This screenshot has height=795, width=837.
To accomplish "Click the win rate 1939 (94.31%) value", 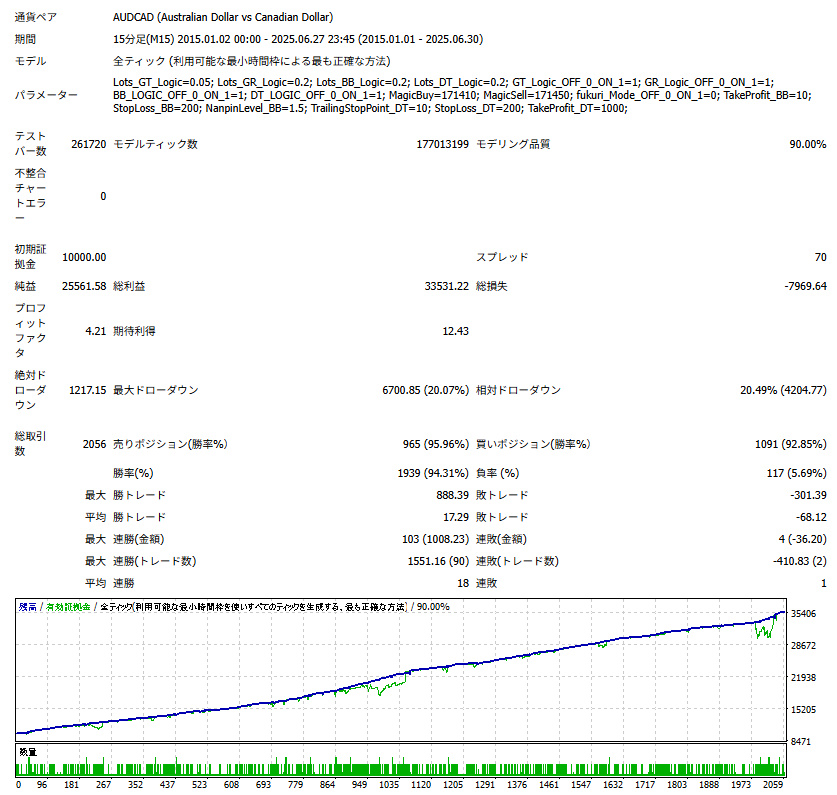I will pos(433,473).
